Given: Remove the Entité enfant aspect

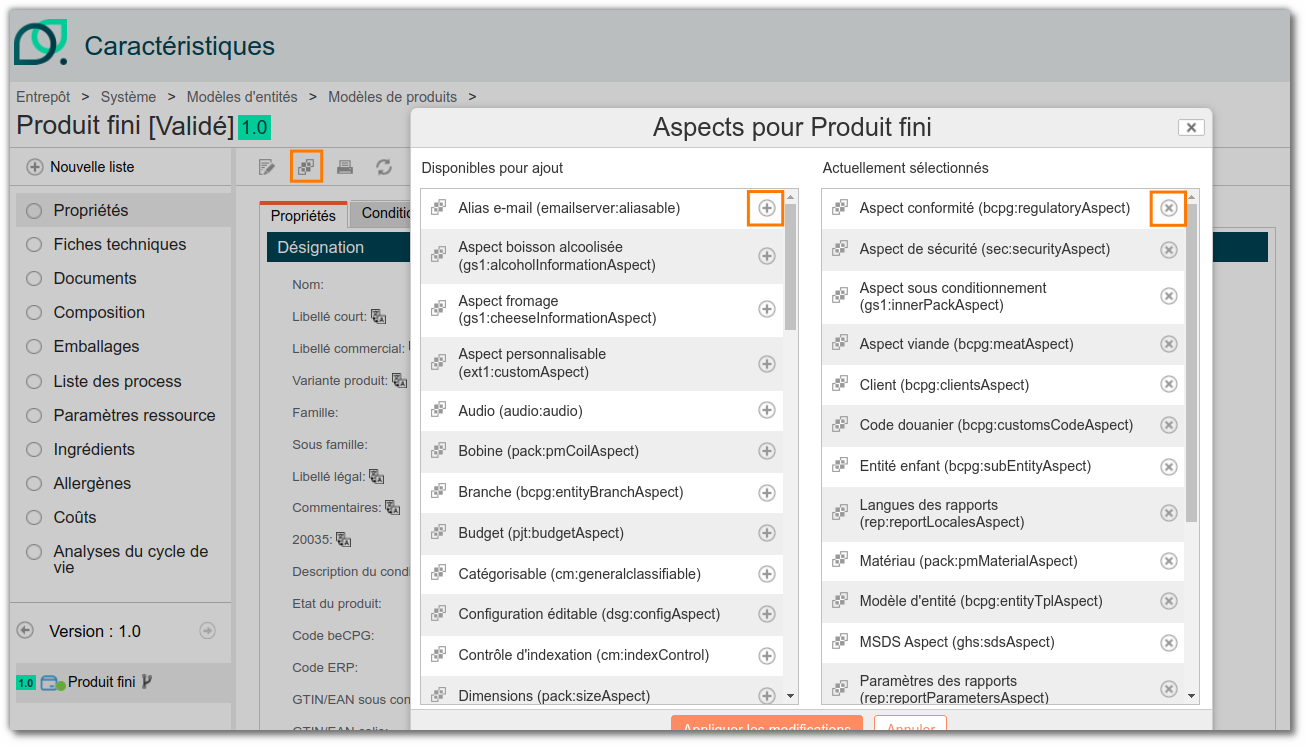Looking at the screenshot, I should 1168,466.
